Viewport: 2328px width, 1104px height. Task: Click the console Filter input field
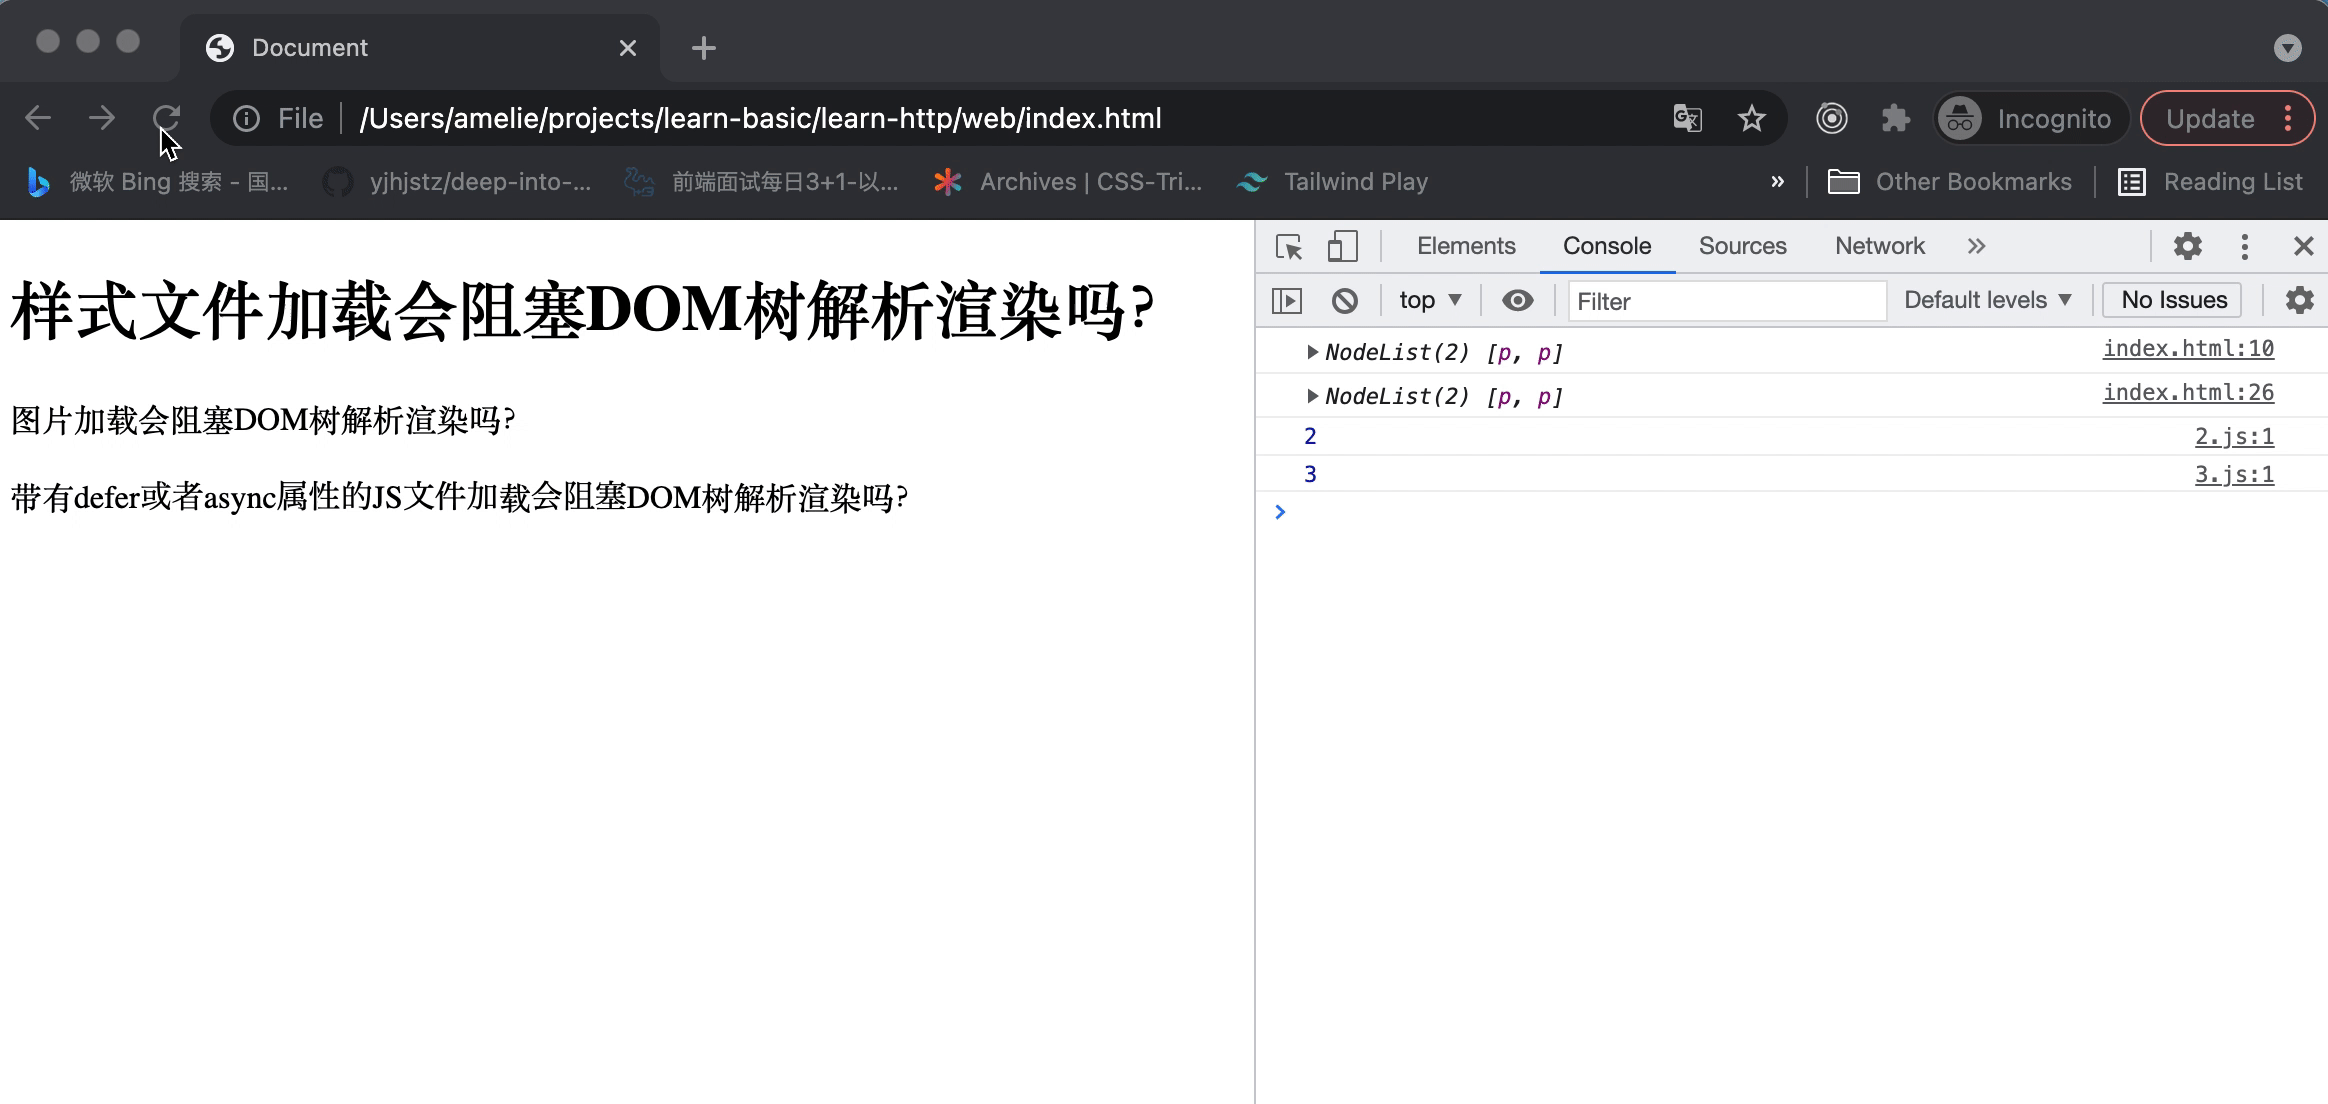1727,301
